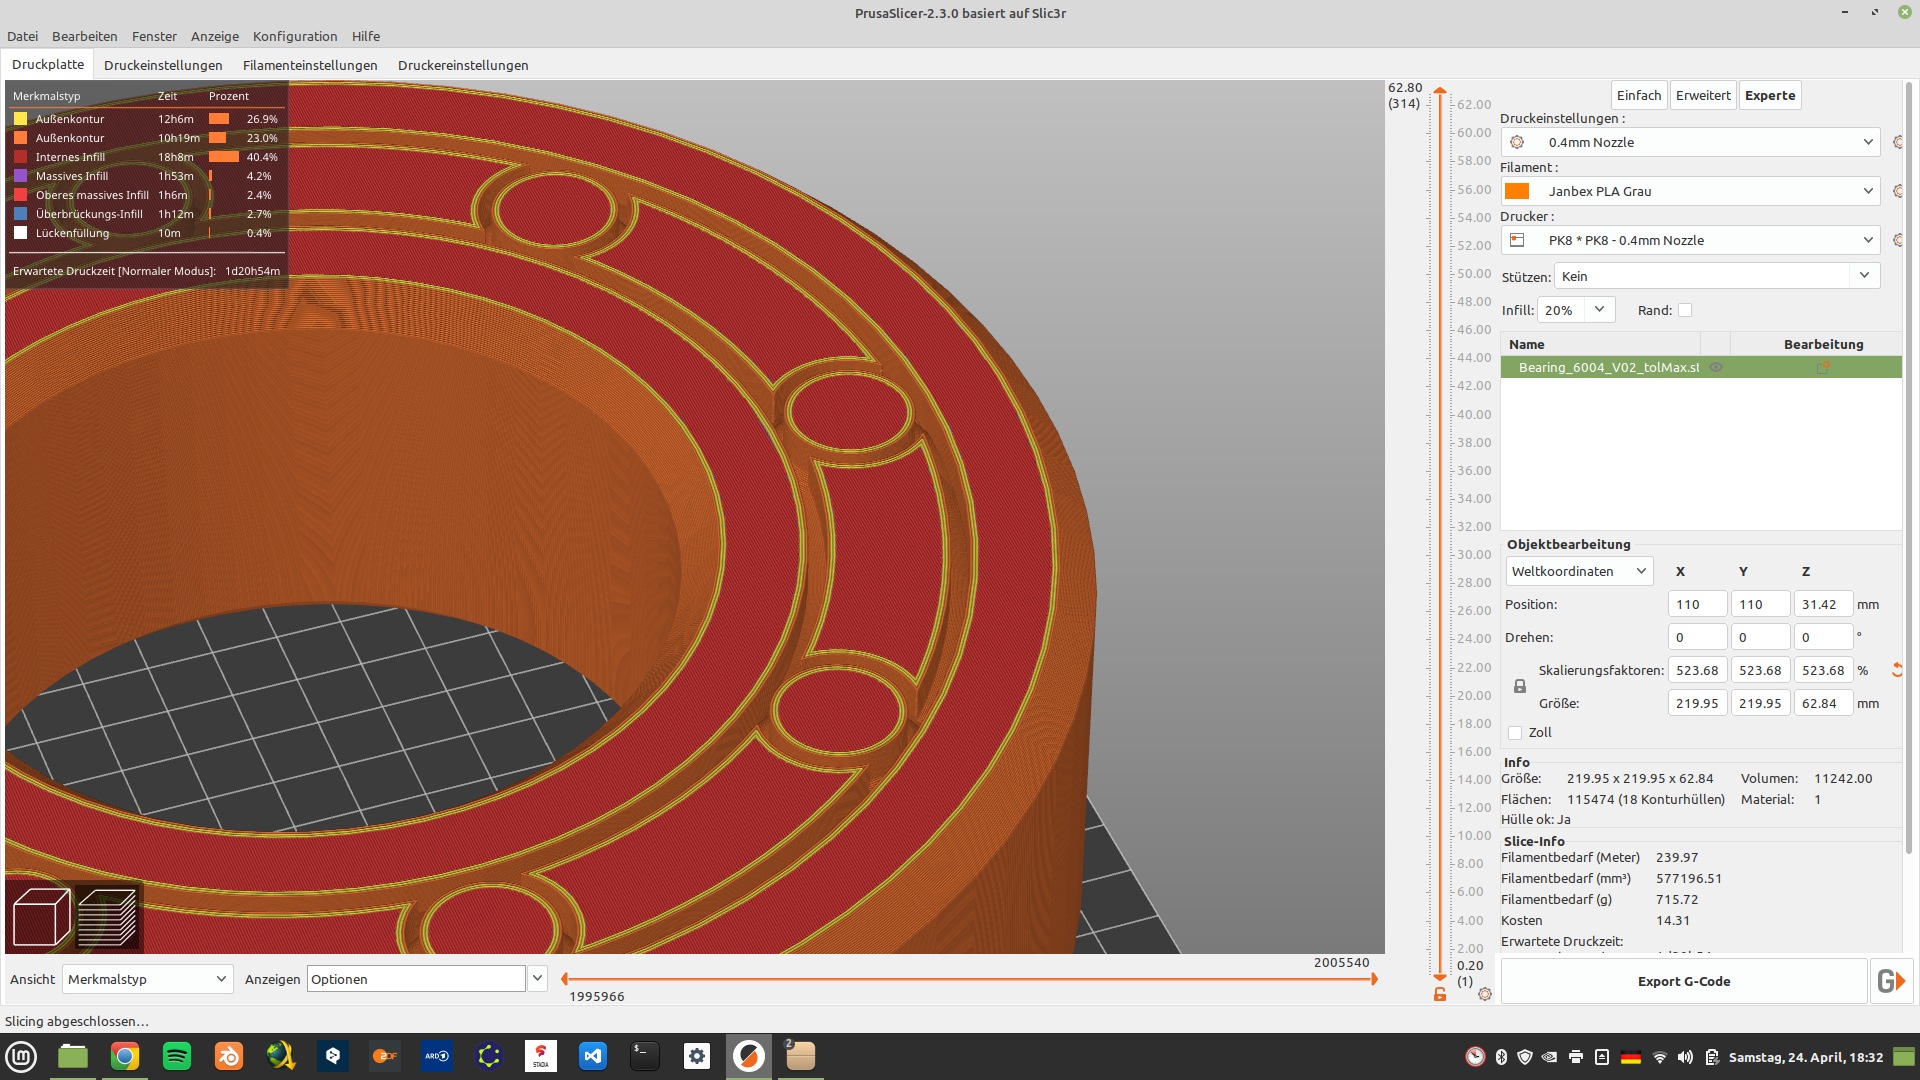
Task: Switch to 3D editor view cube icon
Action: (41, 917)
